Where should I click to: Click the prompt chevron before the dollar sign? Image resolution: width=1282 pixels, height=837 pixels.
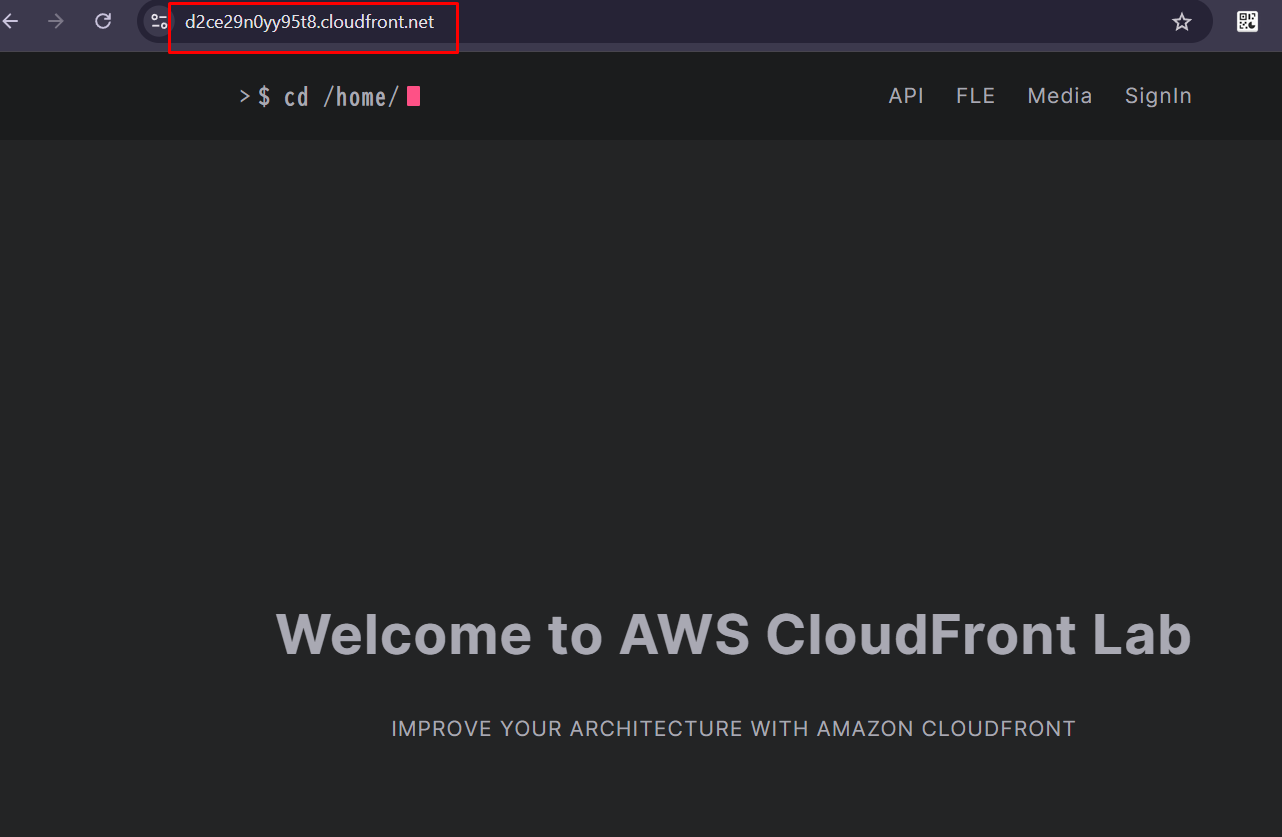(x=244, y=96)
